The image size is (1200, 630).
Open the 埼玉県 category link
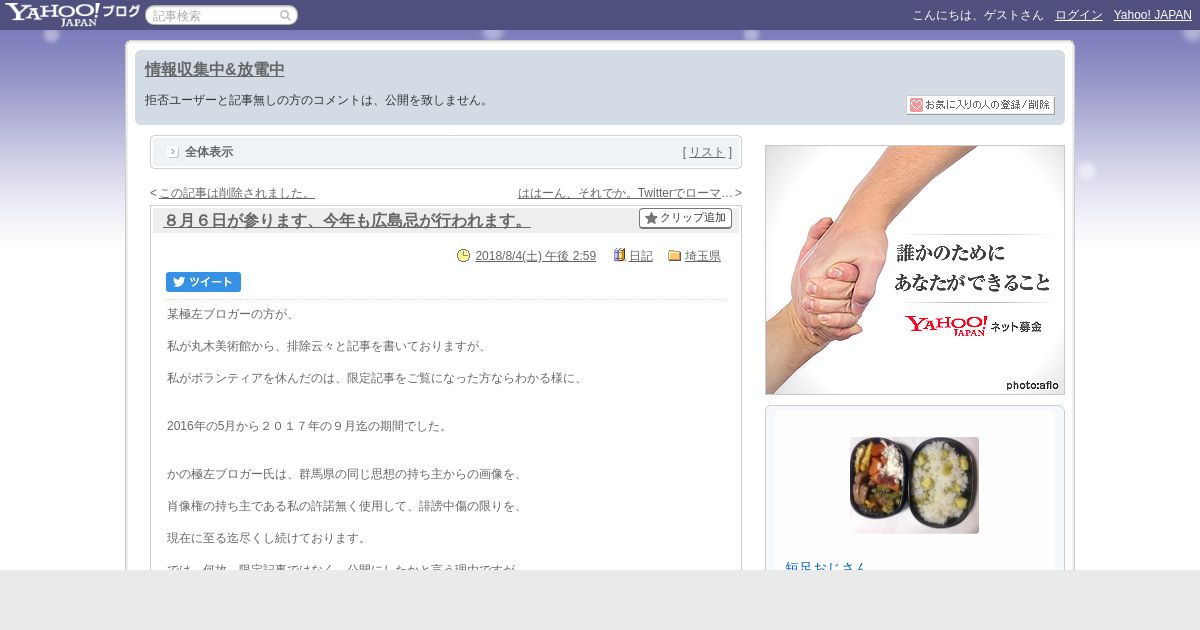pos(702,256)
